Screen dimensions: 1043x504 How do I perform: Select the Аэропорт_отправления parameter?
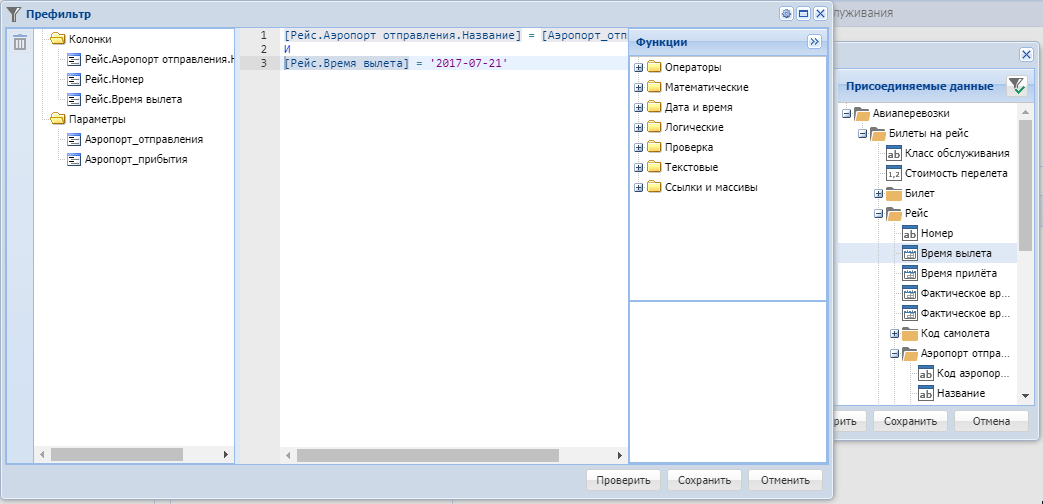144,139
